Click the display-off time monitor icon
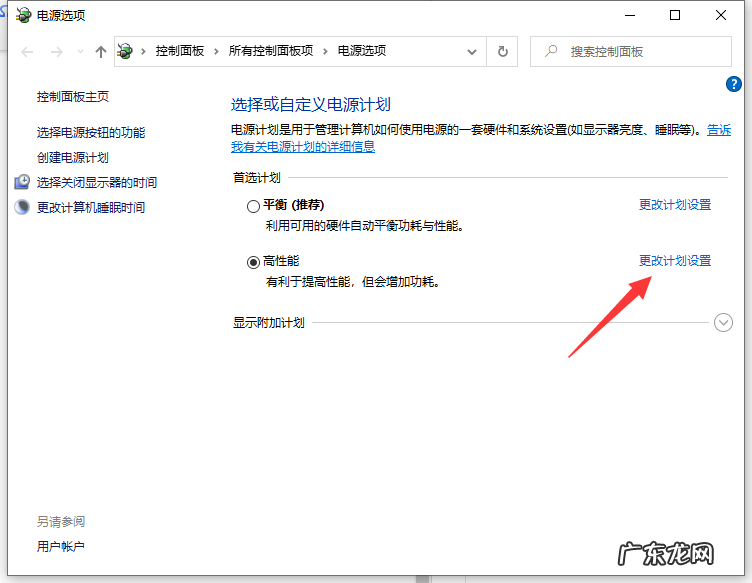 click(x=22, y=182)
